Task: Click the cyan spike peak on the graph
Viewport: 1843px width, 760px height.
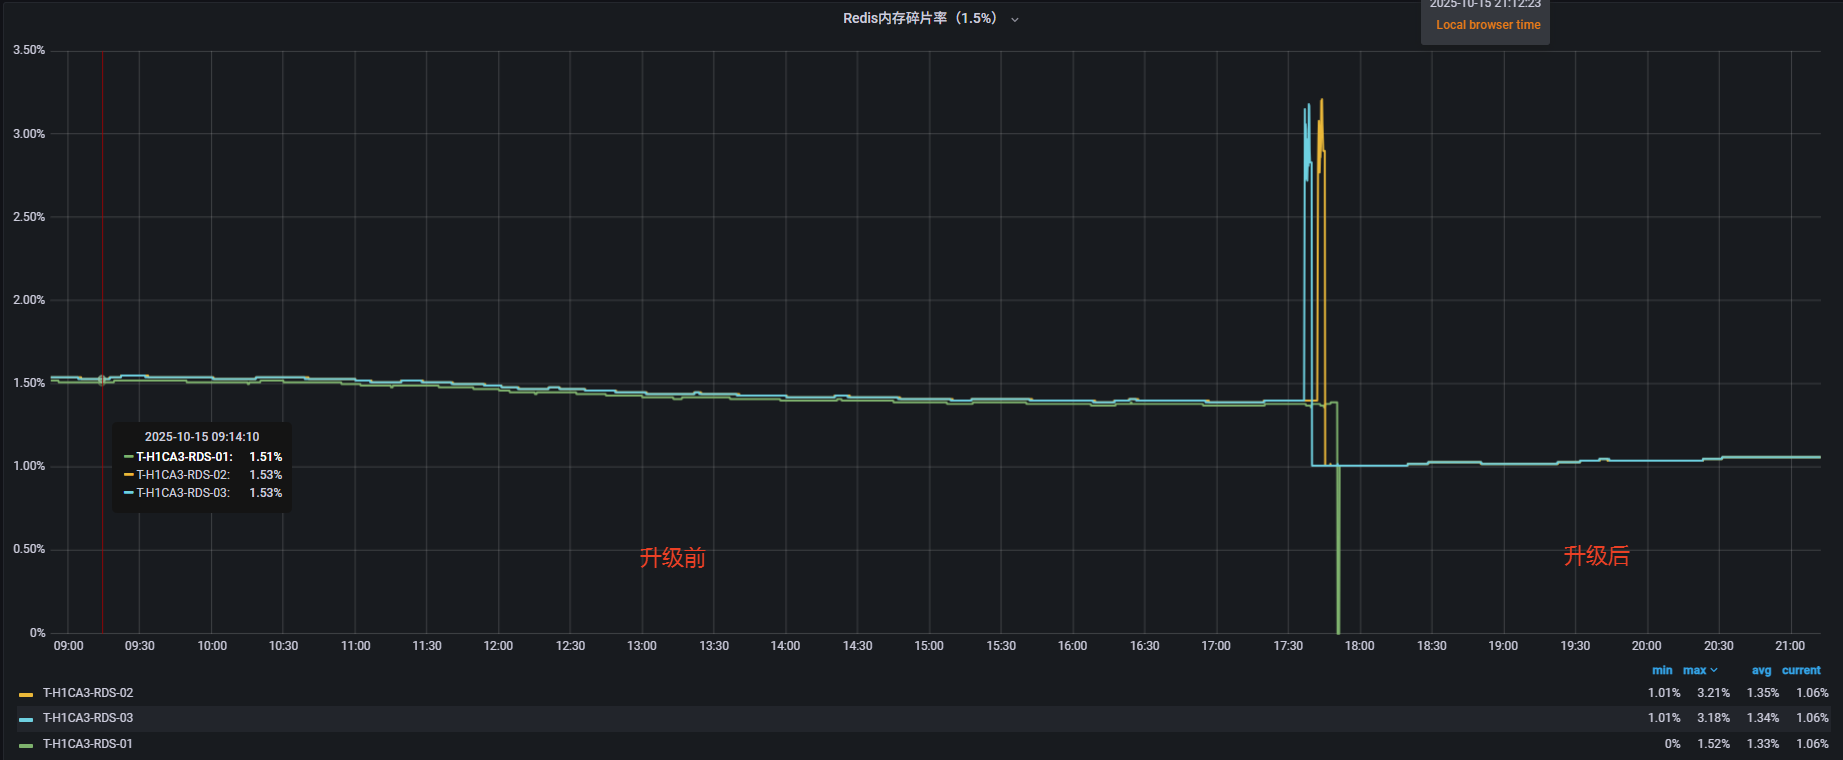Action: click(1307, 106)
